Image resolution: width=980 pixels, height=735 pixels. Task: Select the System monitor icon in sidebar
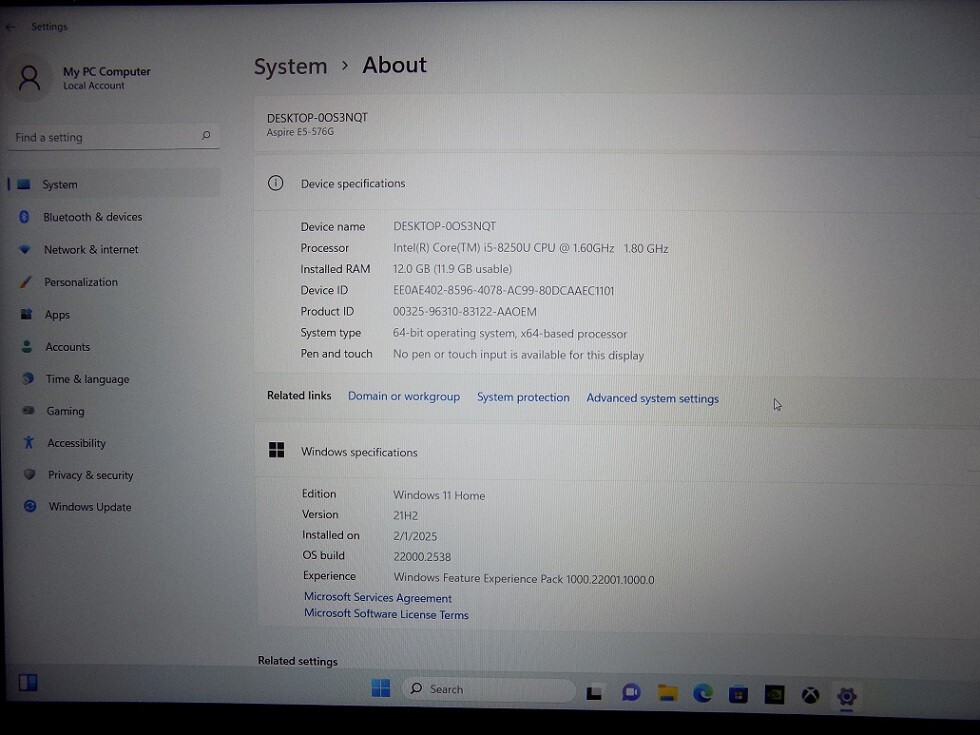pyautogui.click(x=24, y=184)
